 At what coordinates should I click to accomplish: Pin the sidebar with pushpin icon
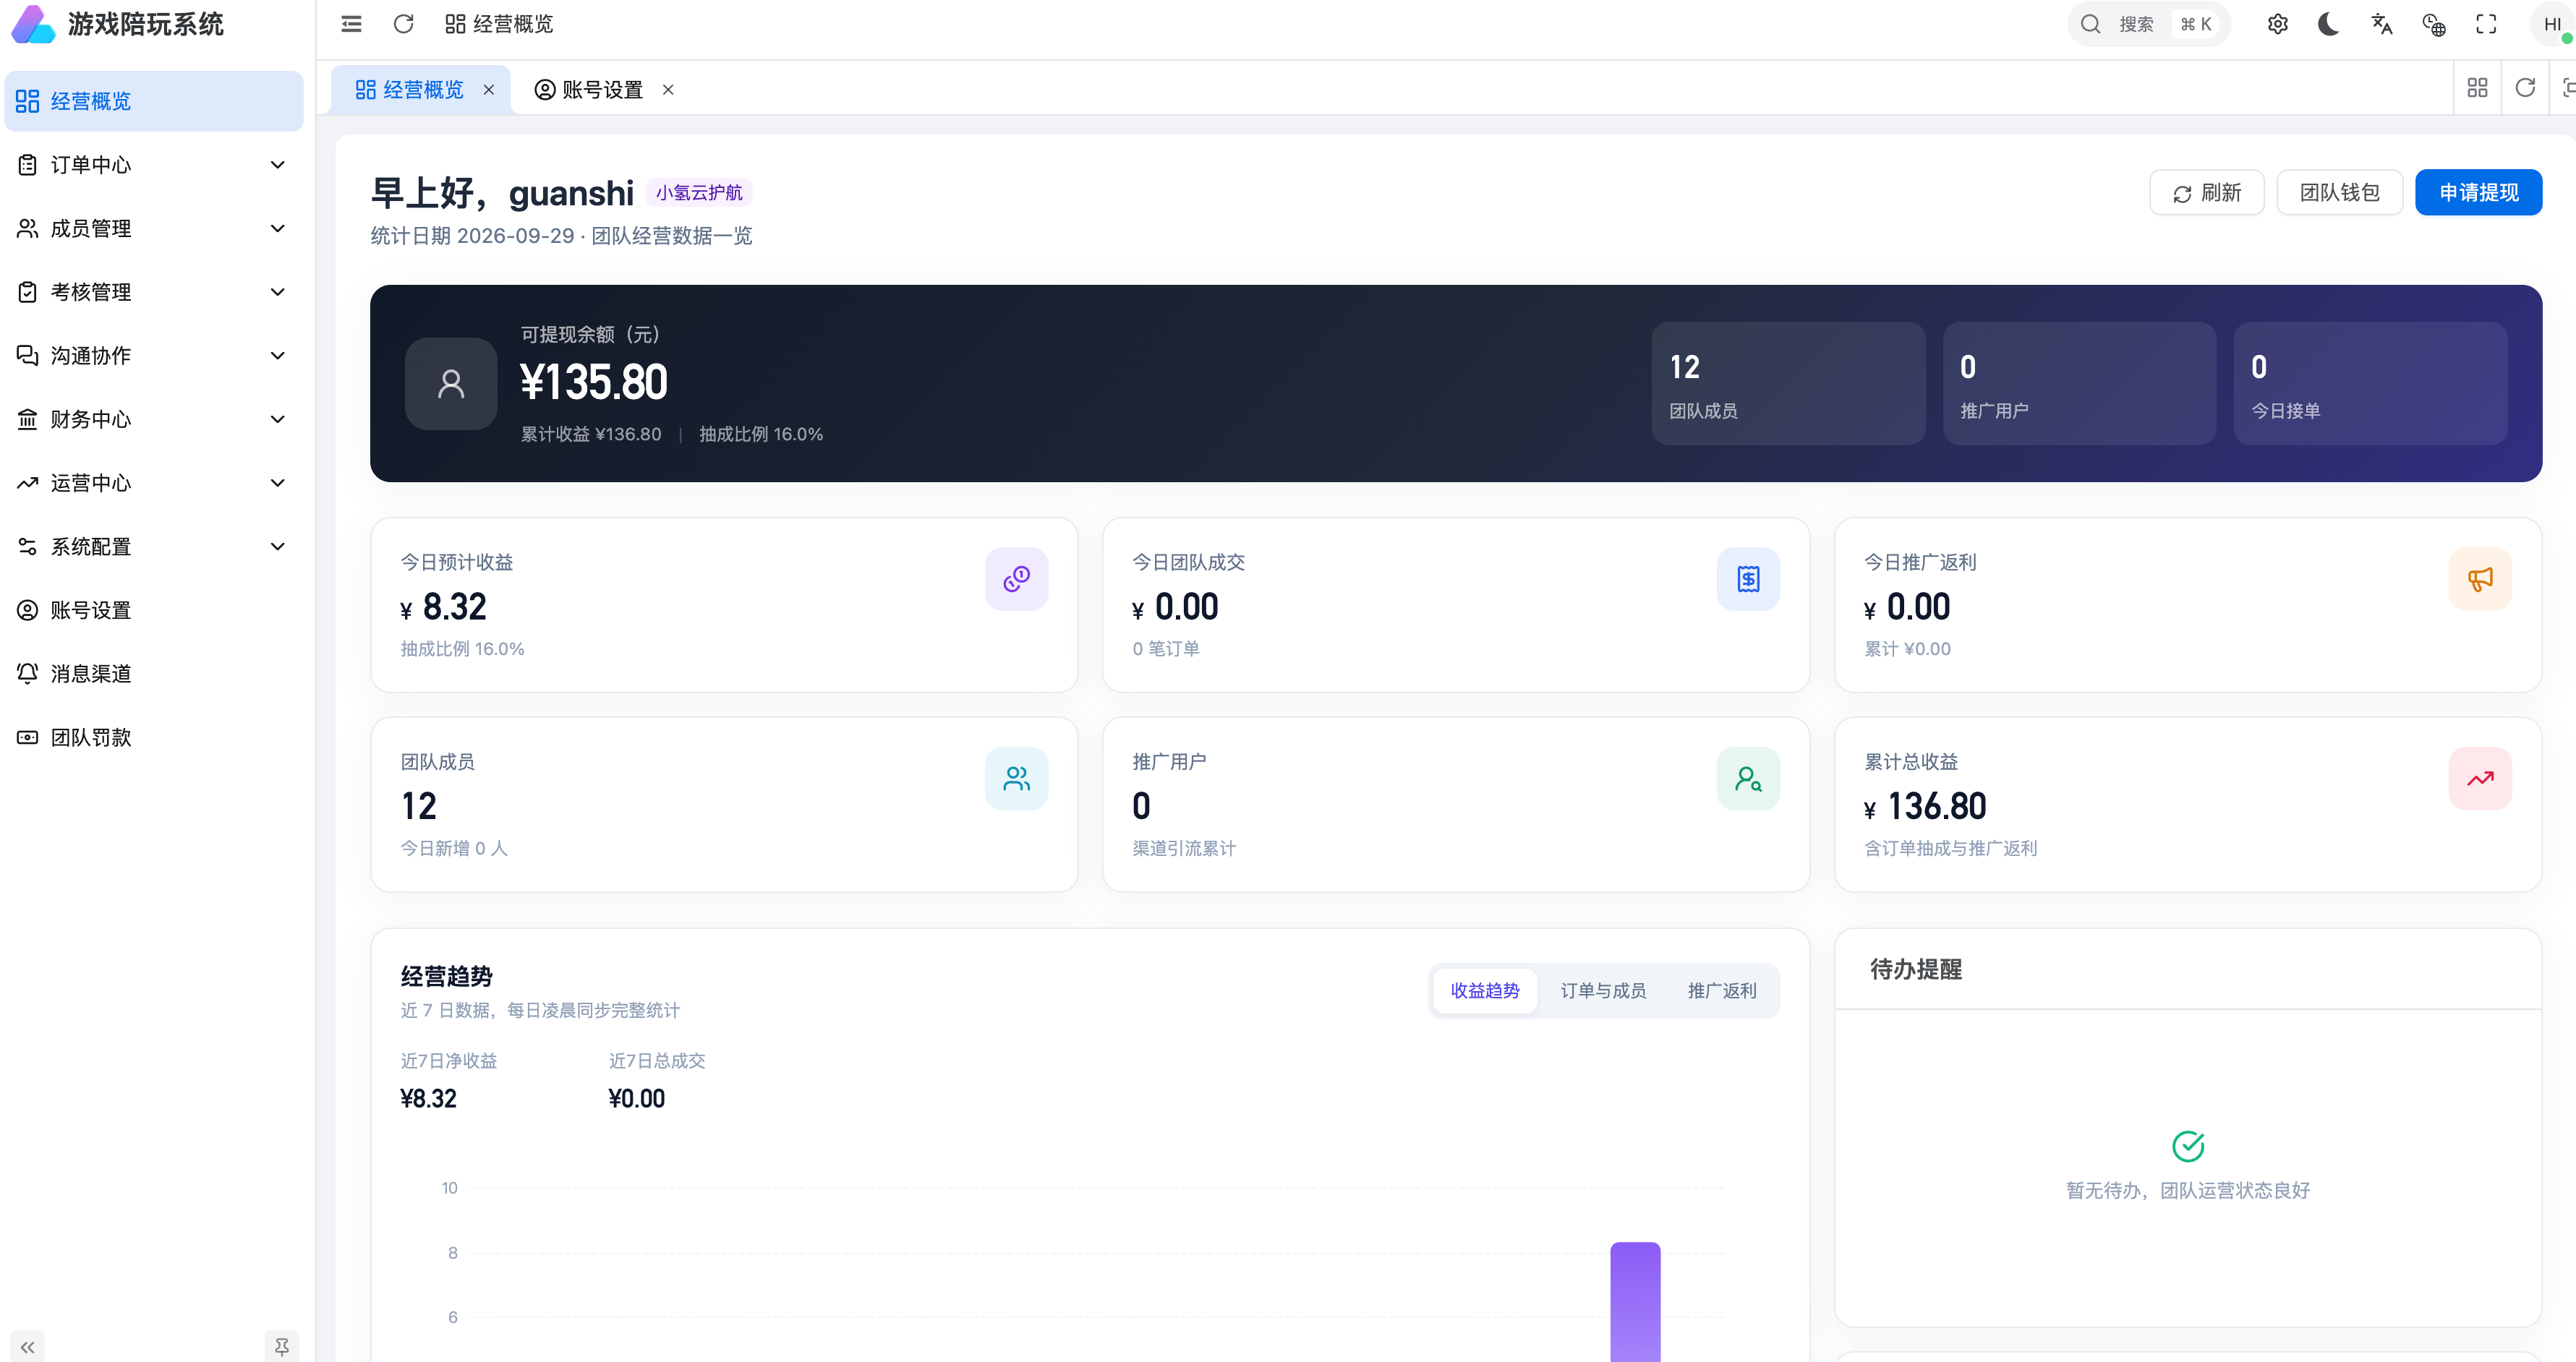[x=281, y=1346]
